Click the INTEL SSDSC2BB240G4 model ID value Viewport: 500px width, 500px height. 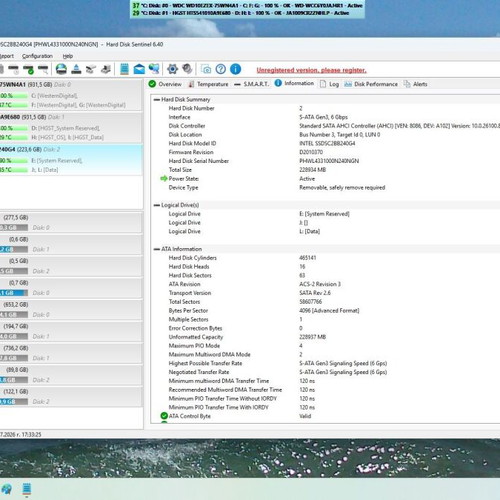click(327, 143)
